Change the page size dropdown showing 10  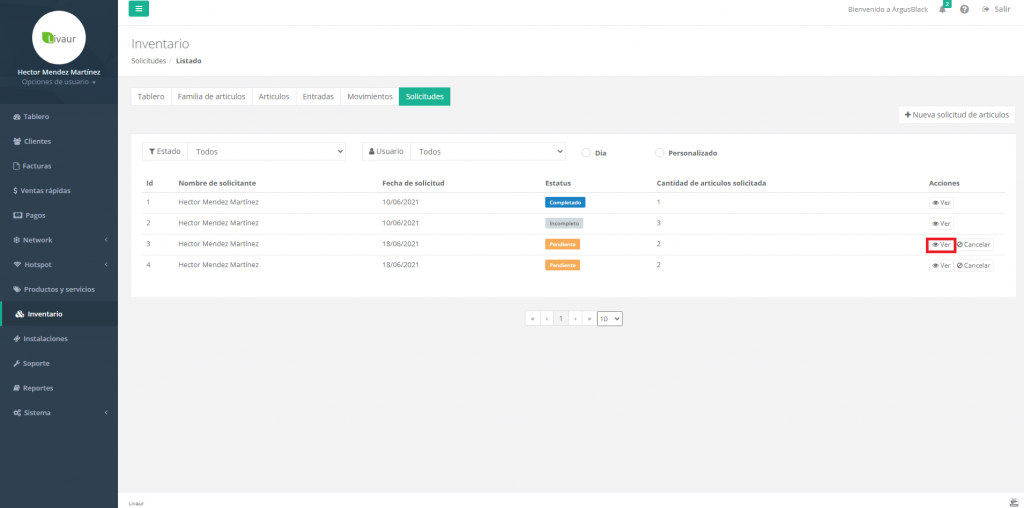(610, 318)
